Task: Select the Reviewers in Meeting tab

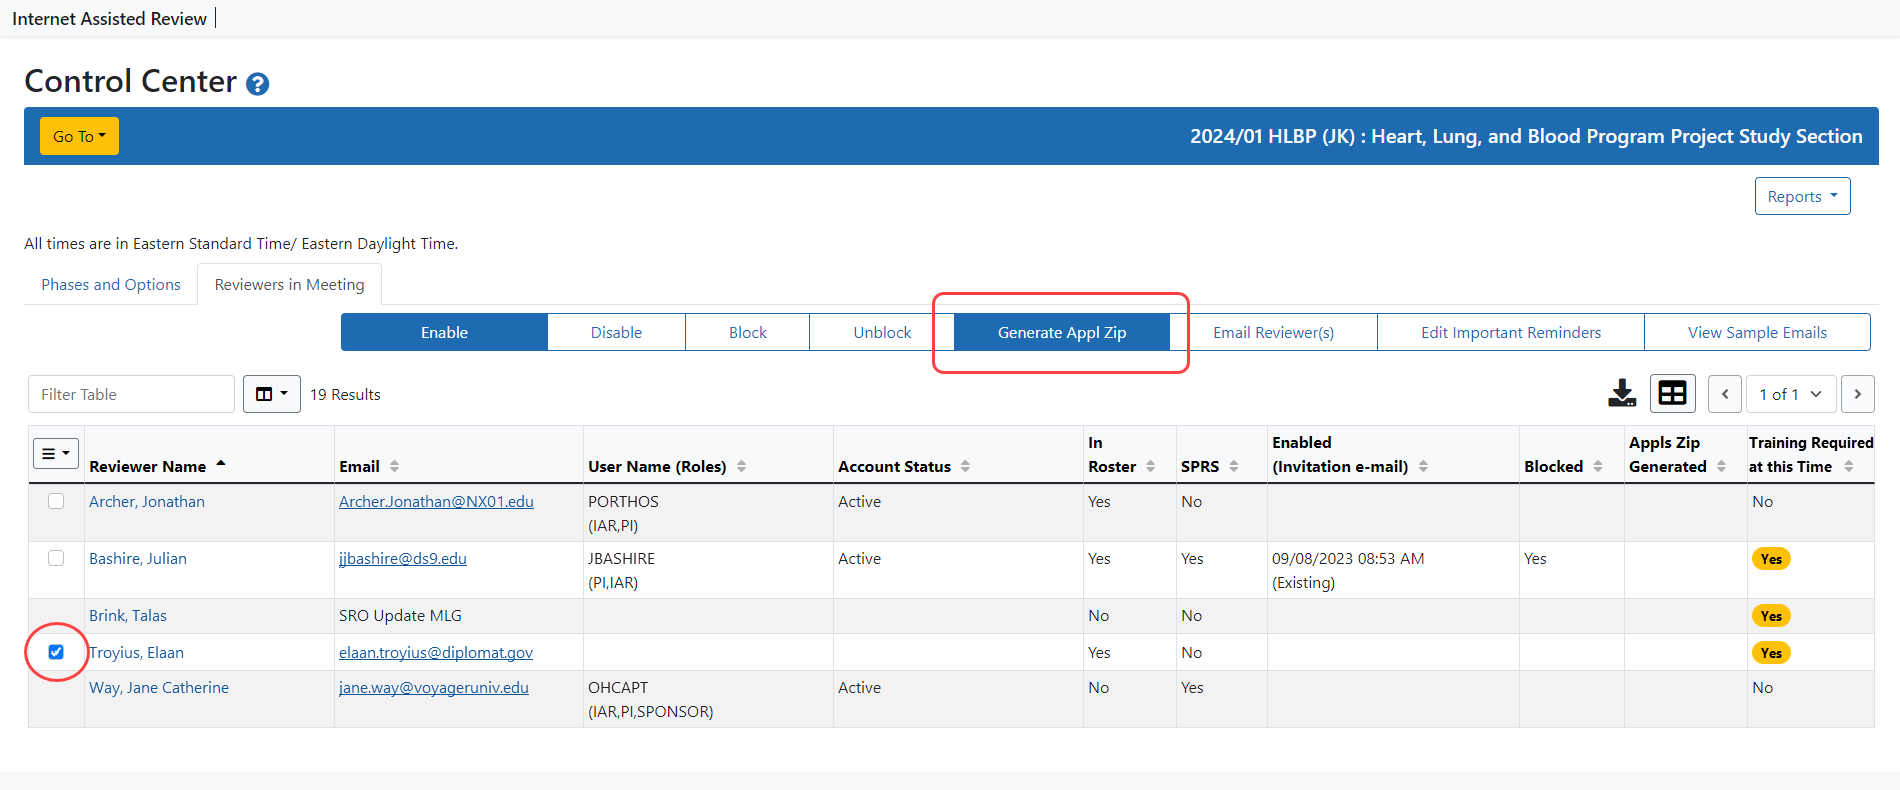Action: 289,284
